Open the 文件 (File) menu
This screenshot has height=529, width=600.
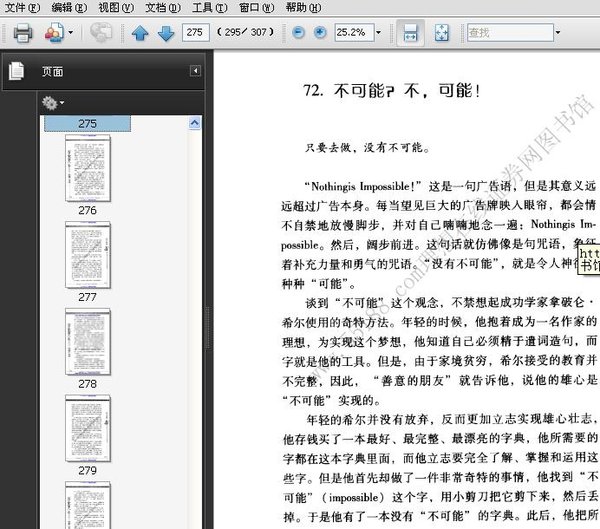[22, 7]
